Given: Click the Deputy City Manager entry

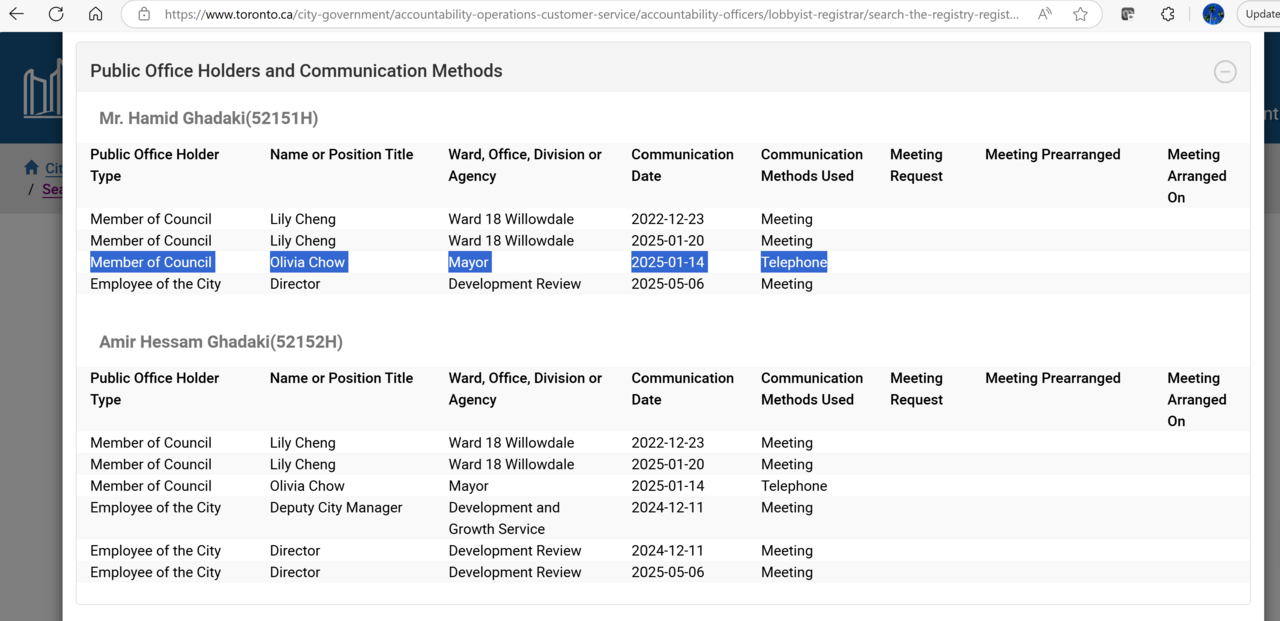Looking at the screenshot, I should point(336,508).
